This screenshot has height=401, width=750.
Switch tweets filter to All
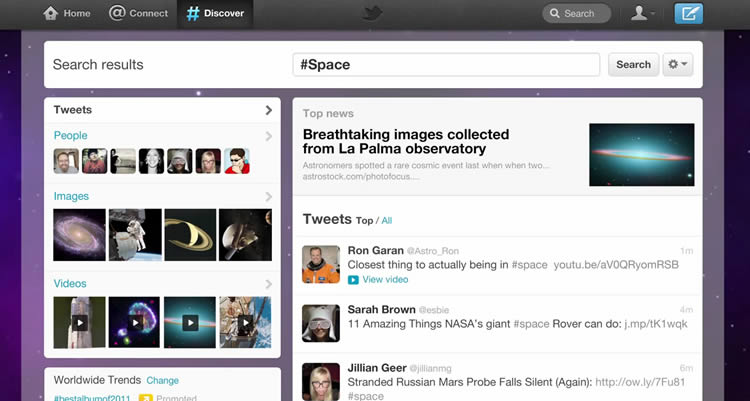click(386, 221)
